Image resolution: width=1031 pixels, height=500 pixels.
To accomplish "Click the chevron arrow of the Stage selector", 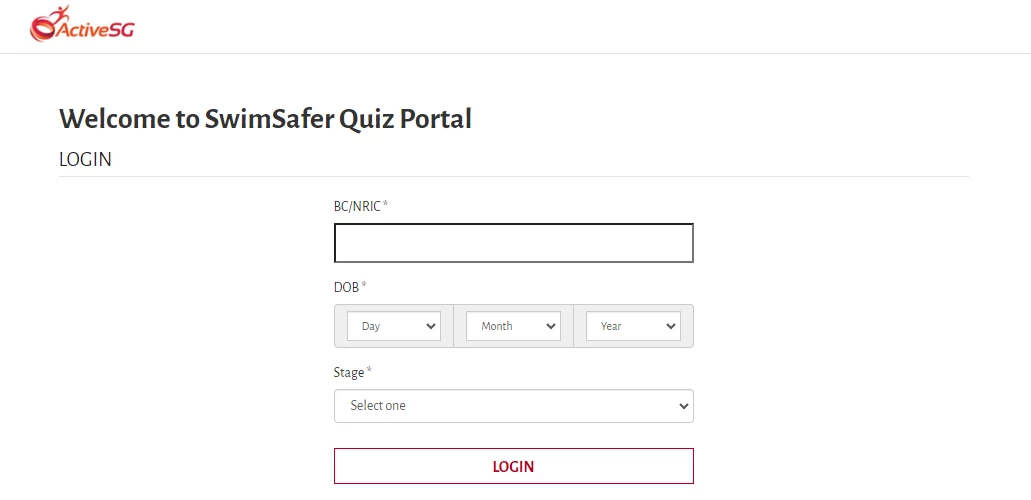I will [x=684, y=406].
